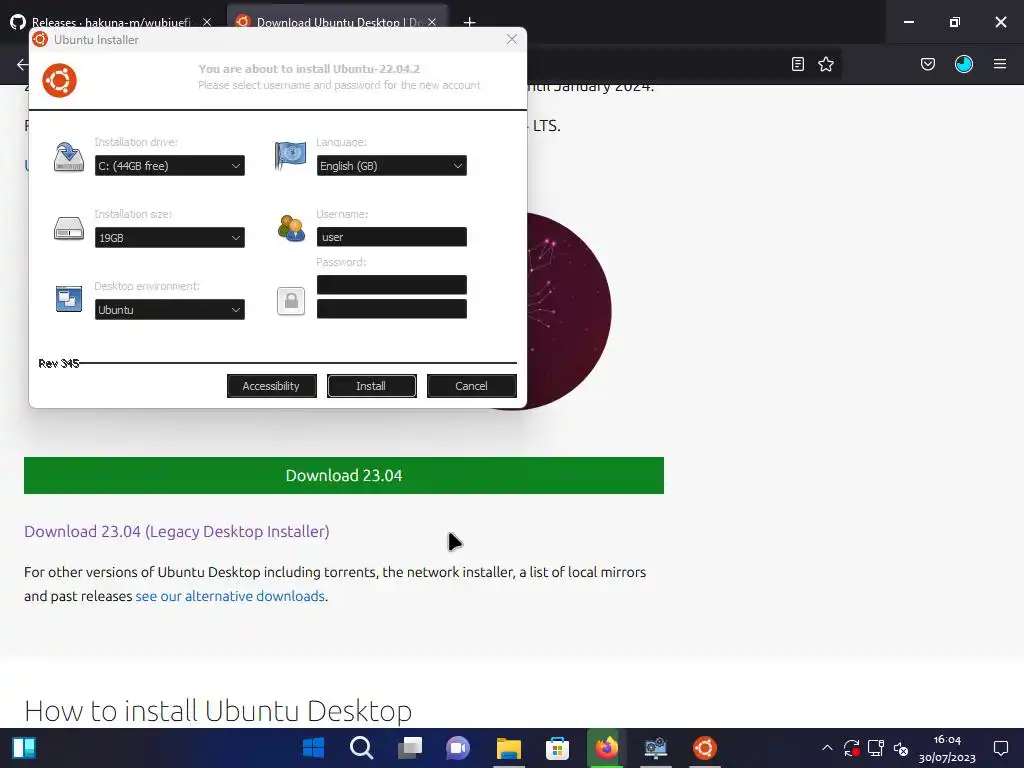Click the language flag icon

(291, 155)
